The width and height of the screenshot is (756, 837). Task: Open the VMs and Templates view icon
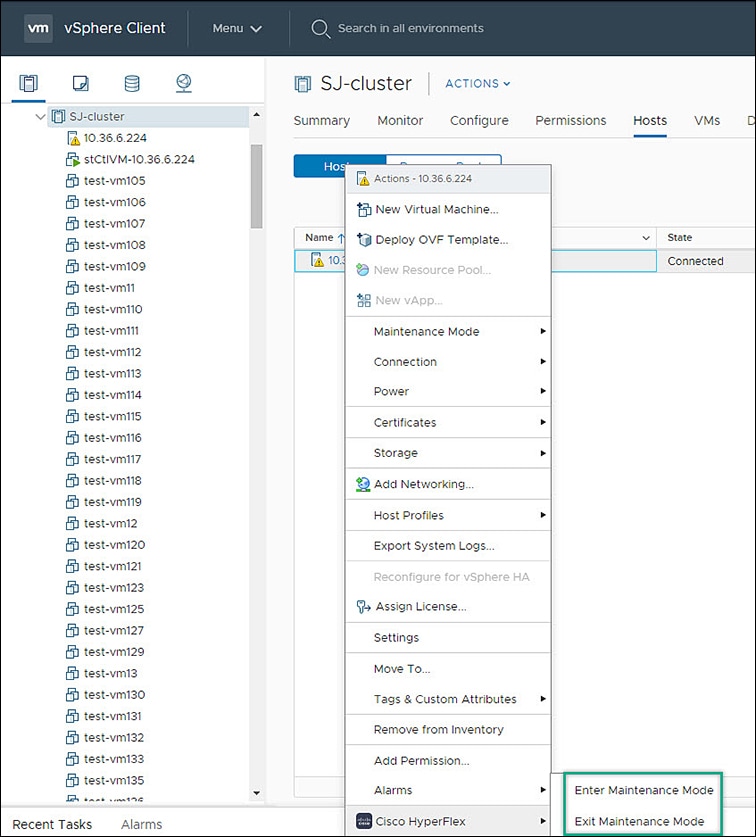point(81,83)
